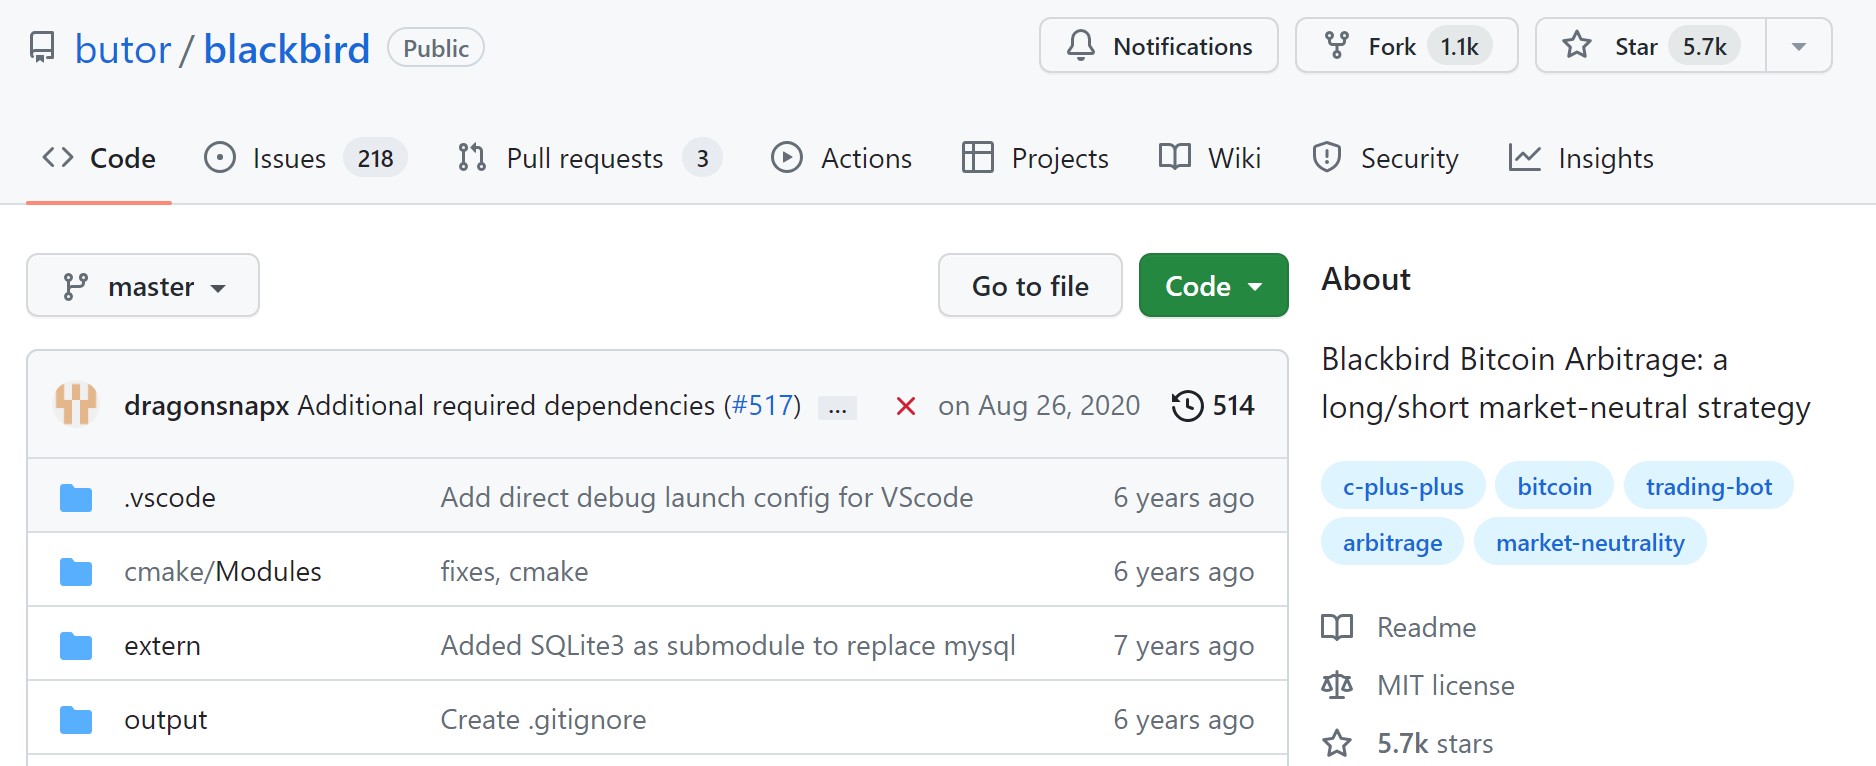Open pull request #517 link
The height and width of the screenshot is (766, 1876).
pos(763,405)
